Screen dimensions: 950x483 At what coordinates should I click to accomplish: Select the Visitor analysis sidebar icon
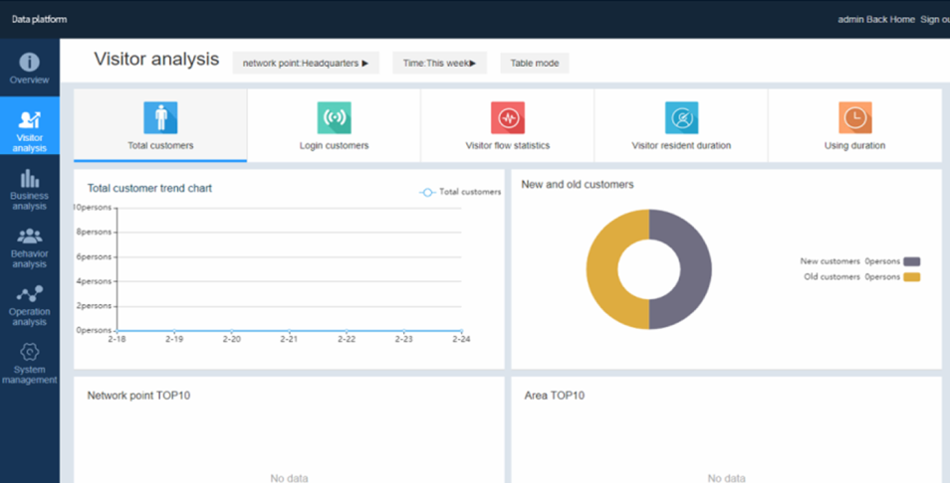pyautogui.click(x=29, y=119)
